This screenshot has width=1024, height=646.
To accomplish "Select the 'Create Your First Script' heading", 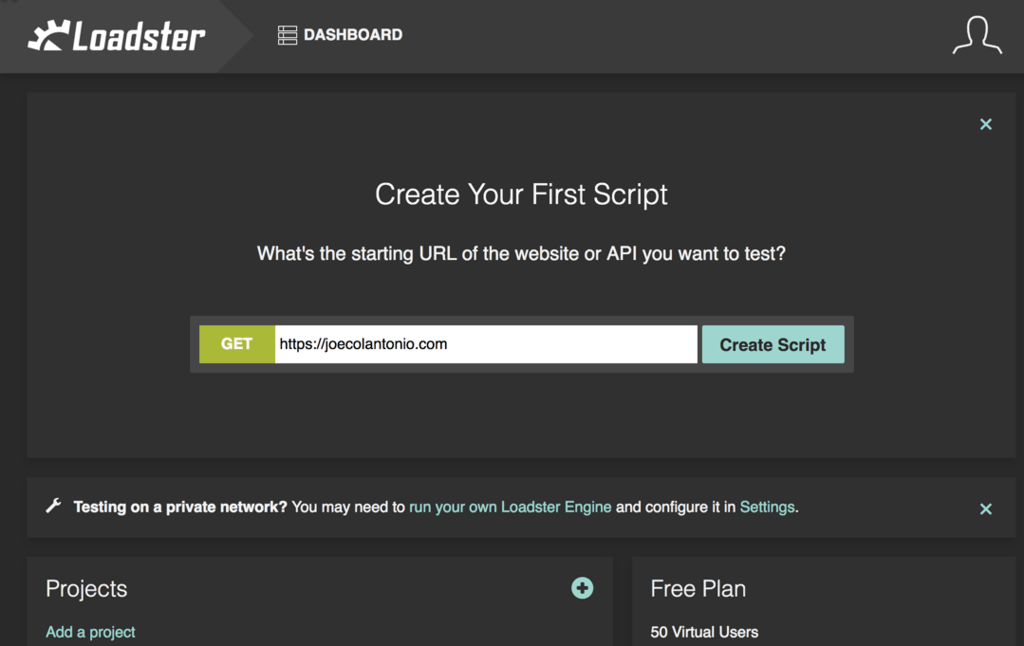I will [521, 195].
